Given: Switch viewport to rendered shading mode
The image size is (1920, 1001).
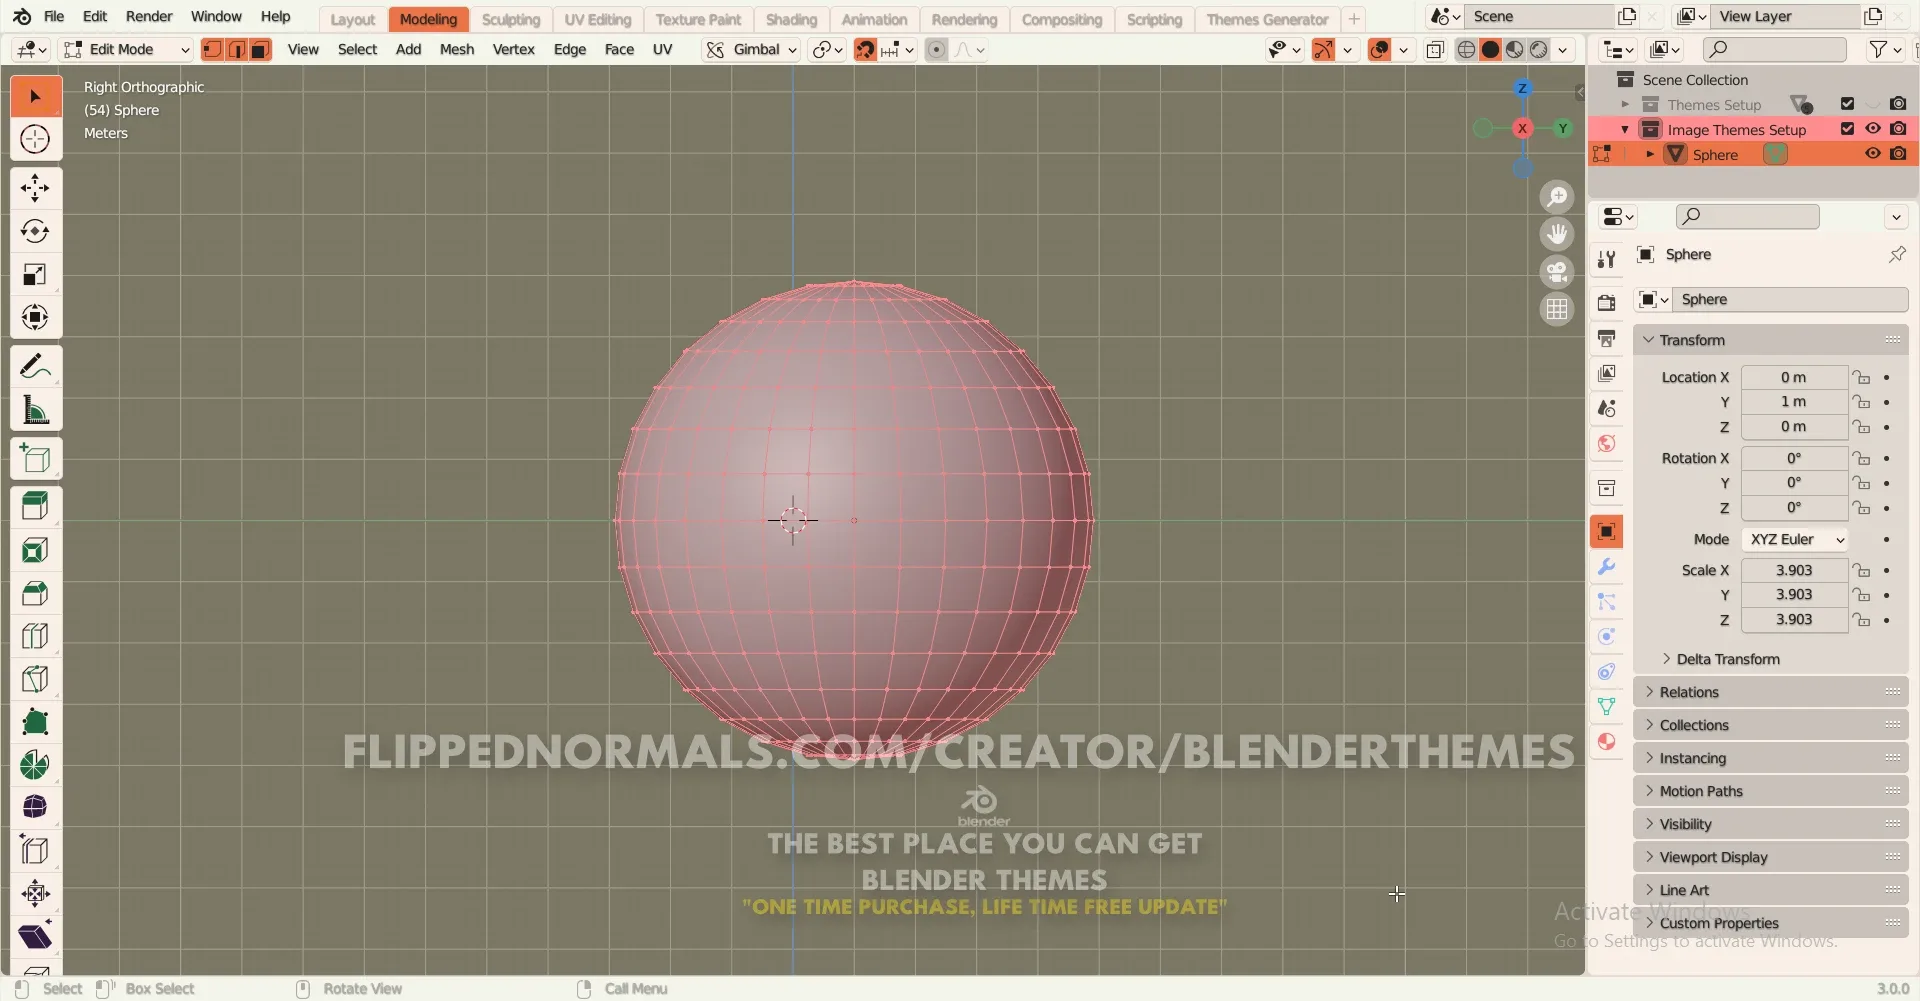Looking at the screenshot, I should (x=1540, y=49).
